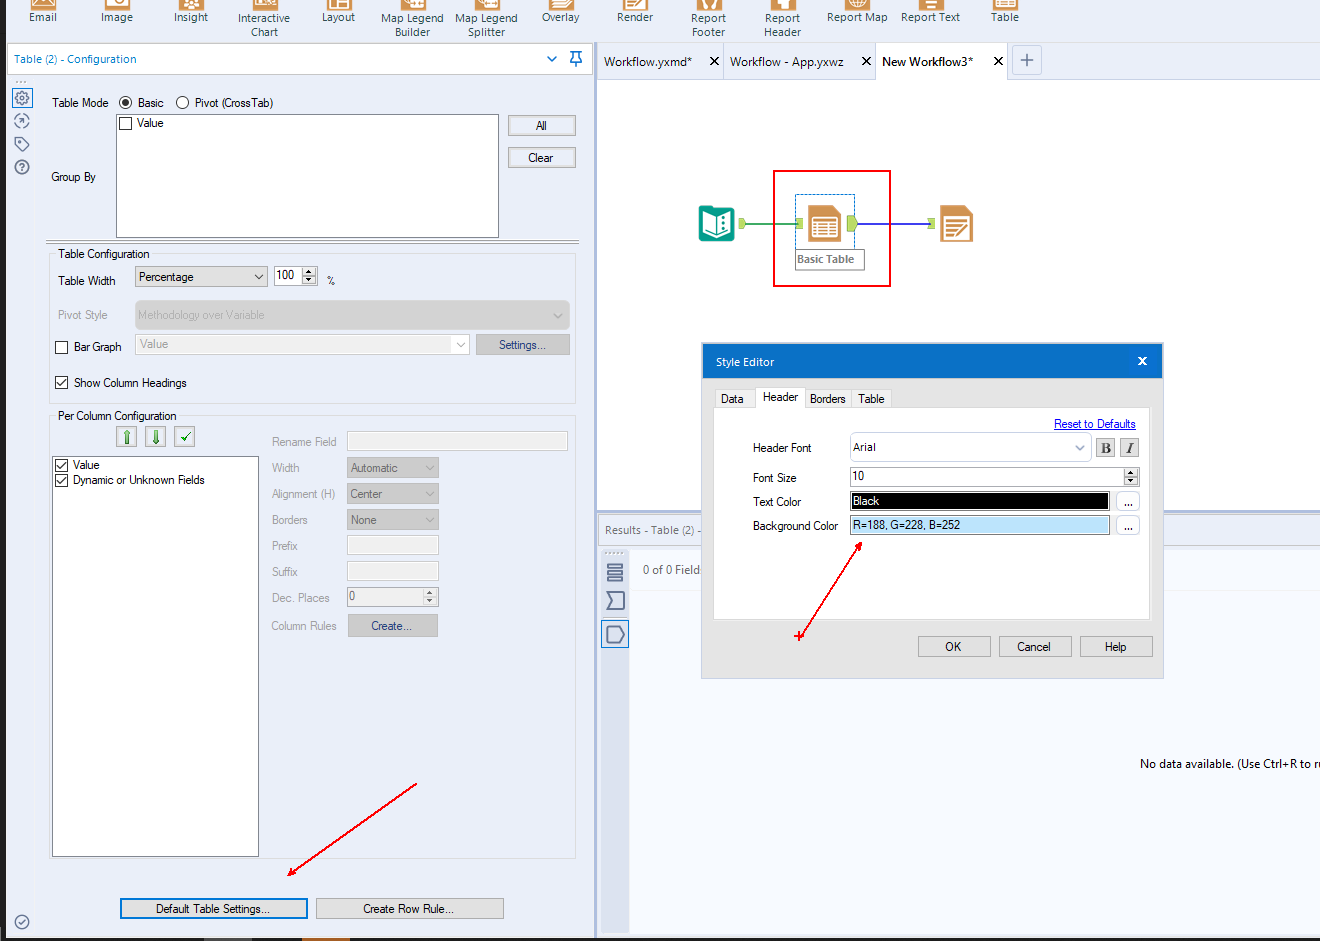Select the Pivot (CrossTab) table mode
The width and height of the screenshot is (1320, 941).
pyautogui.click(x=182, y=102)
